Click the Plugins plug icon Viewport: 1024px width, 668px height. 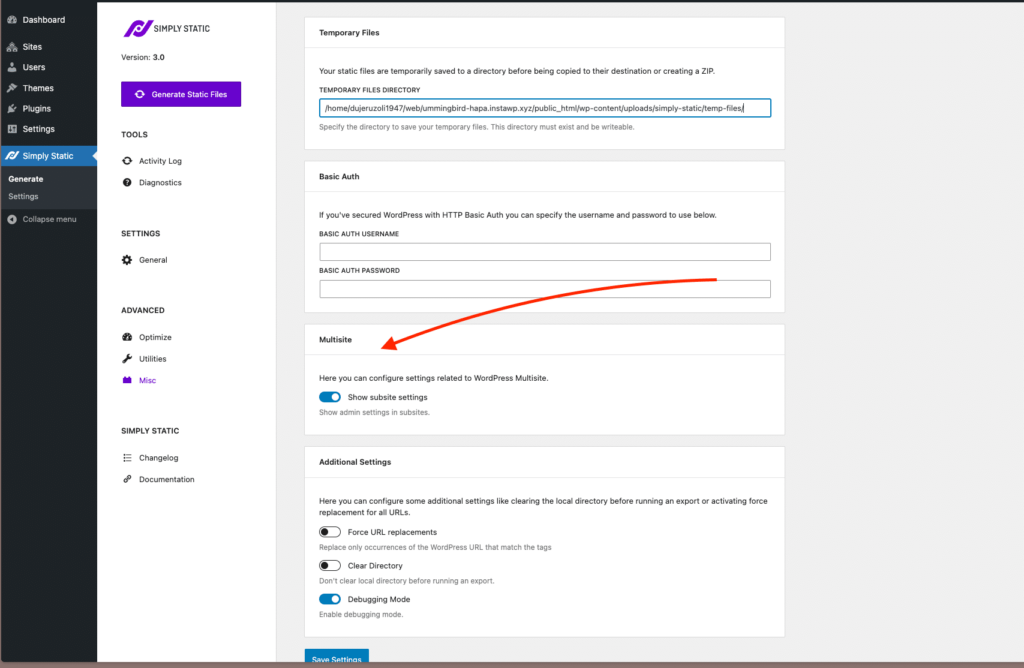coord(12,108)
